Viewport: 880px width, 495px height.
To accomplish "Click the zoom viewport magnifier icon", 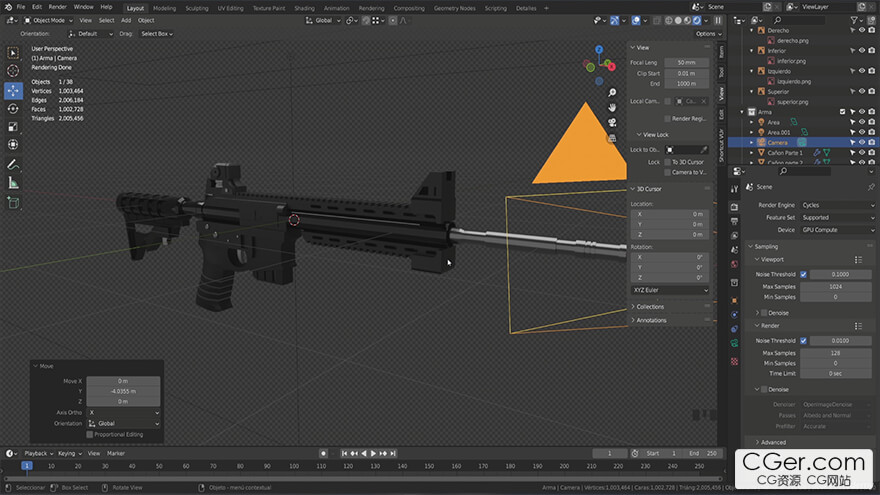I will click(612, 93).
